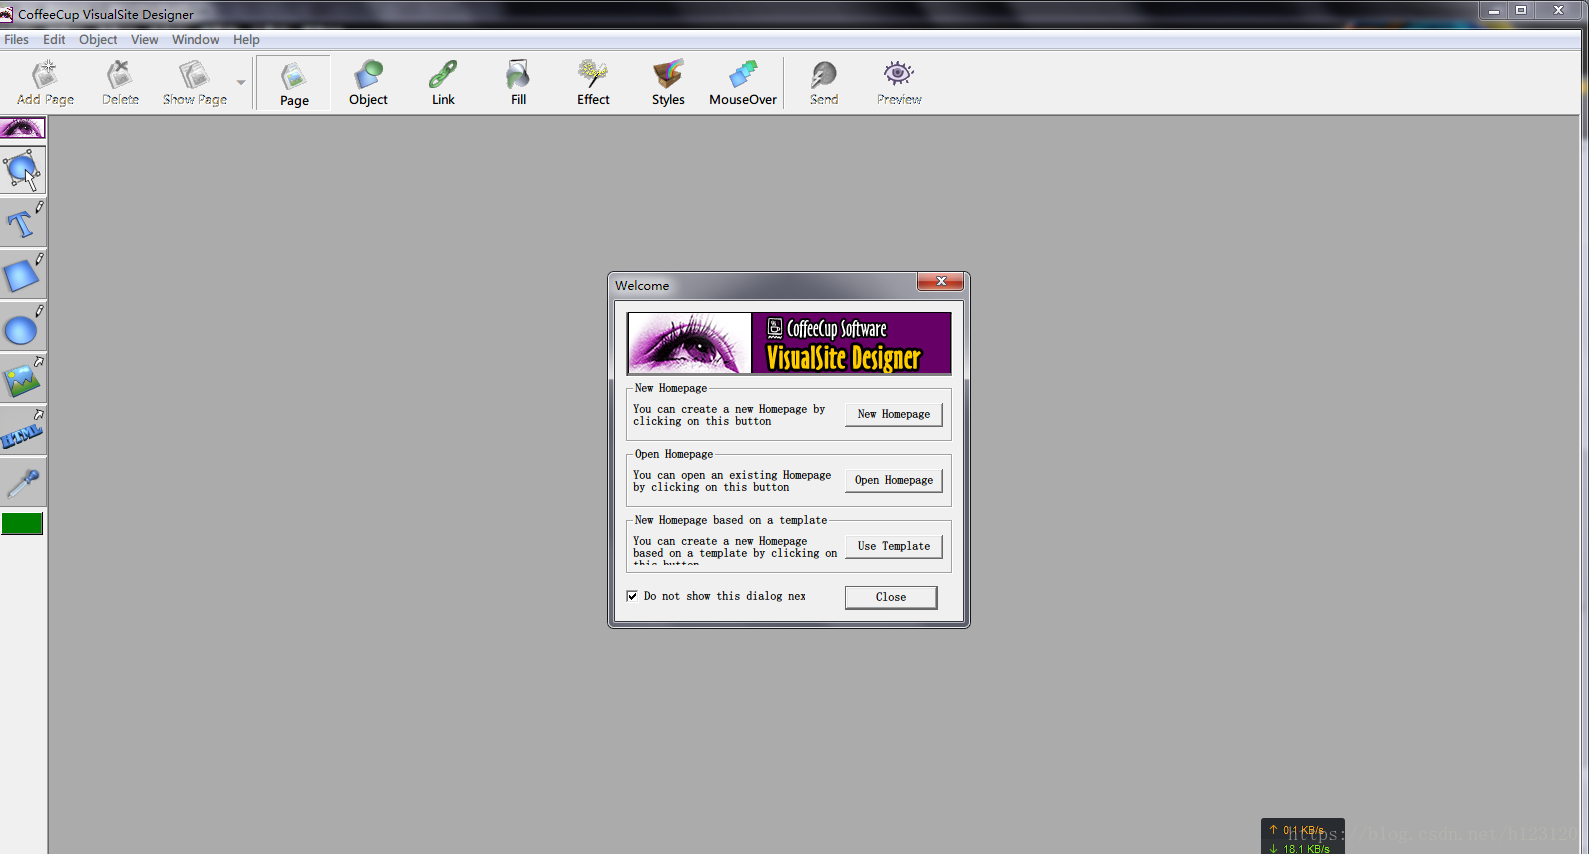The width and height of the screenshot is (1589, 854).
Task: Click the network speed indicator widget
Action: click(1302, 838)
